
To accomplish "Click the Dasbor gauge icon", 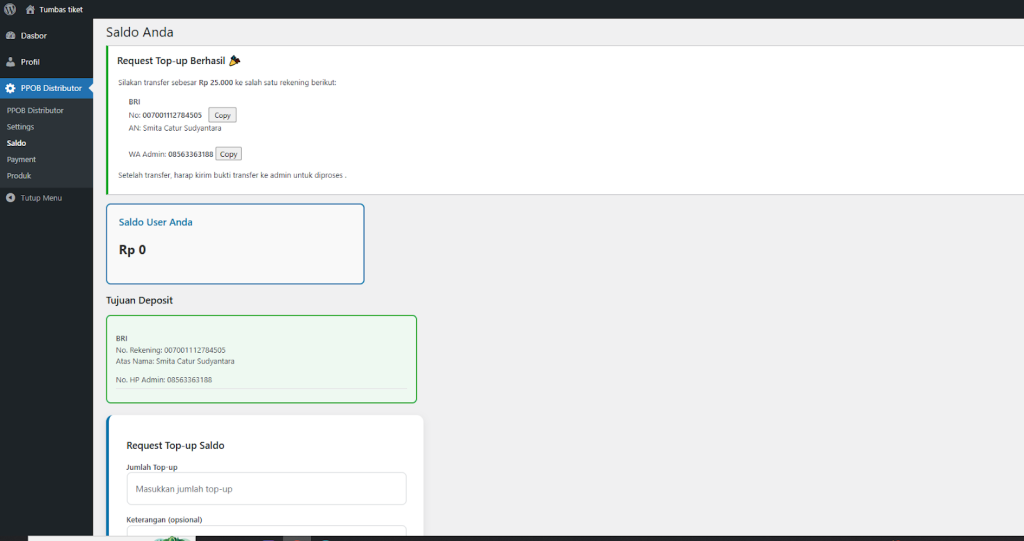I will tap(10, 36).
